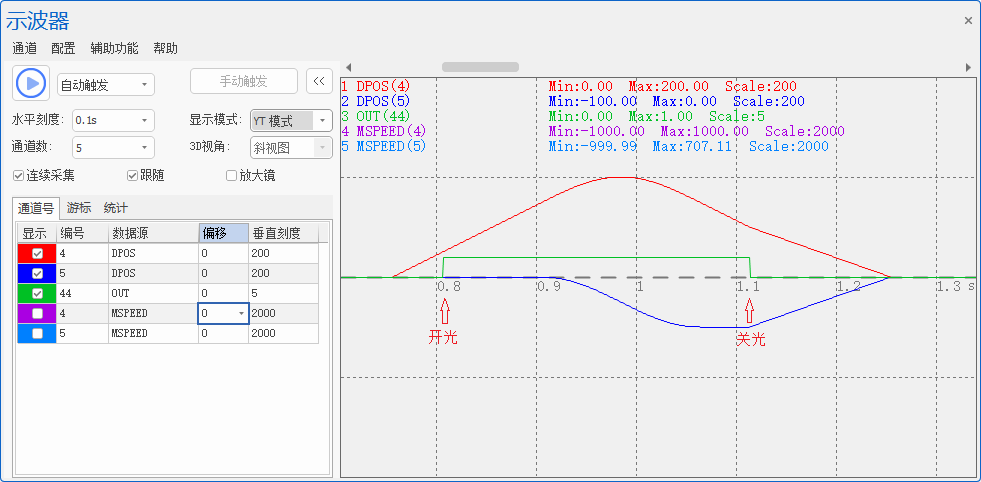Open the 通道 menu
Screen dimensions: 981x482
[x=24, y=48]
